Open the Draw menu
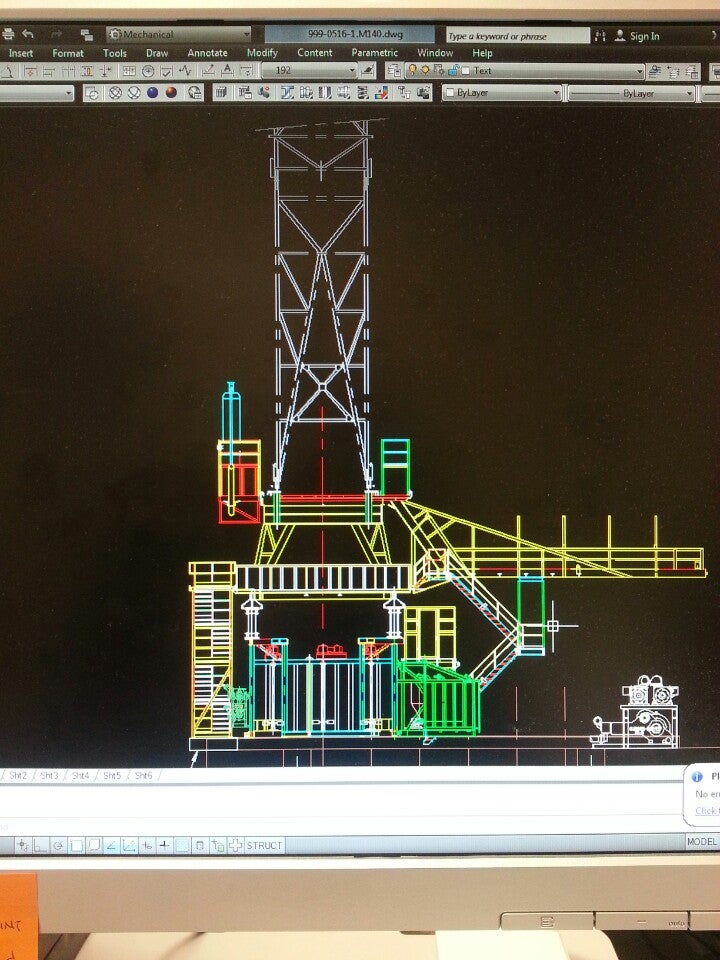Screen dimensions: 720x960 click(157, 53)
